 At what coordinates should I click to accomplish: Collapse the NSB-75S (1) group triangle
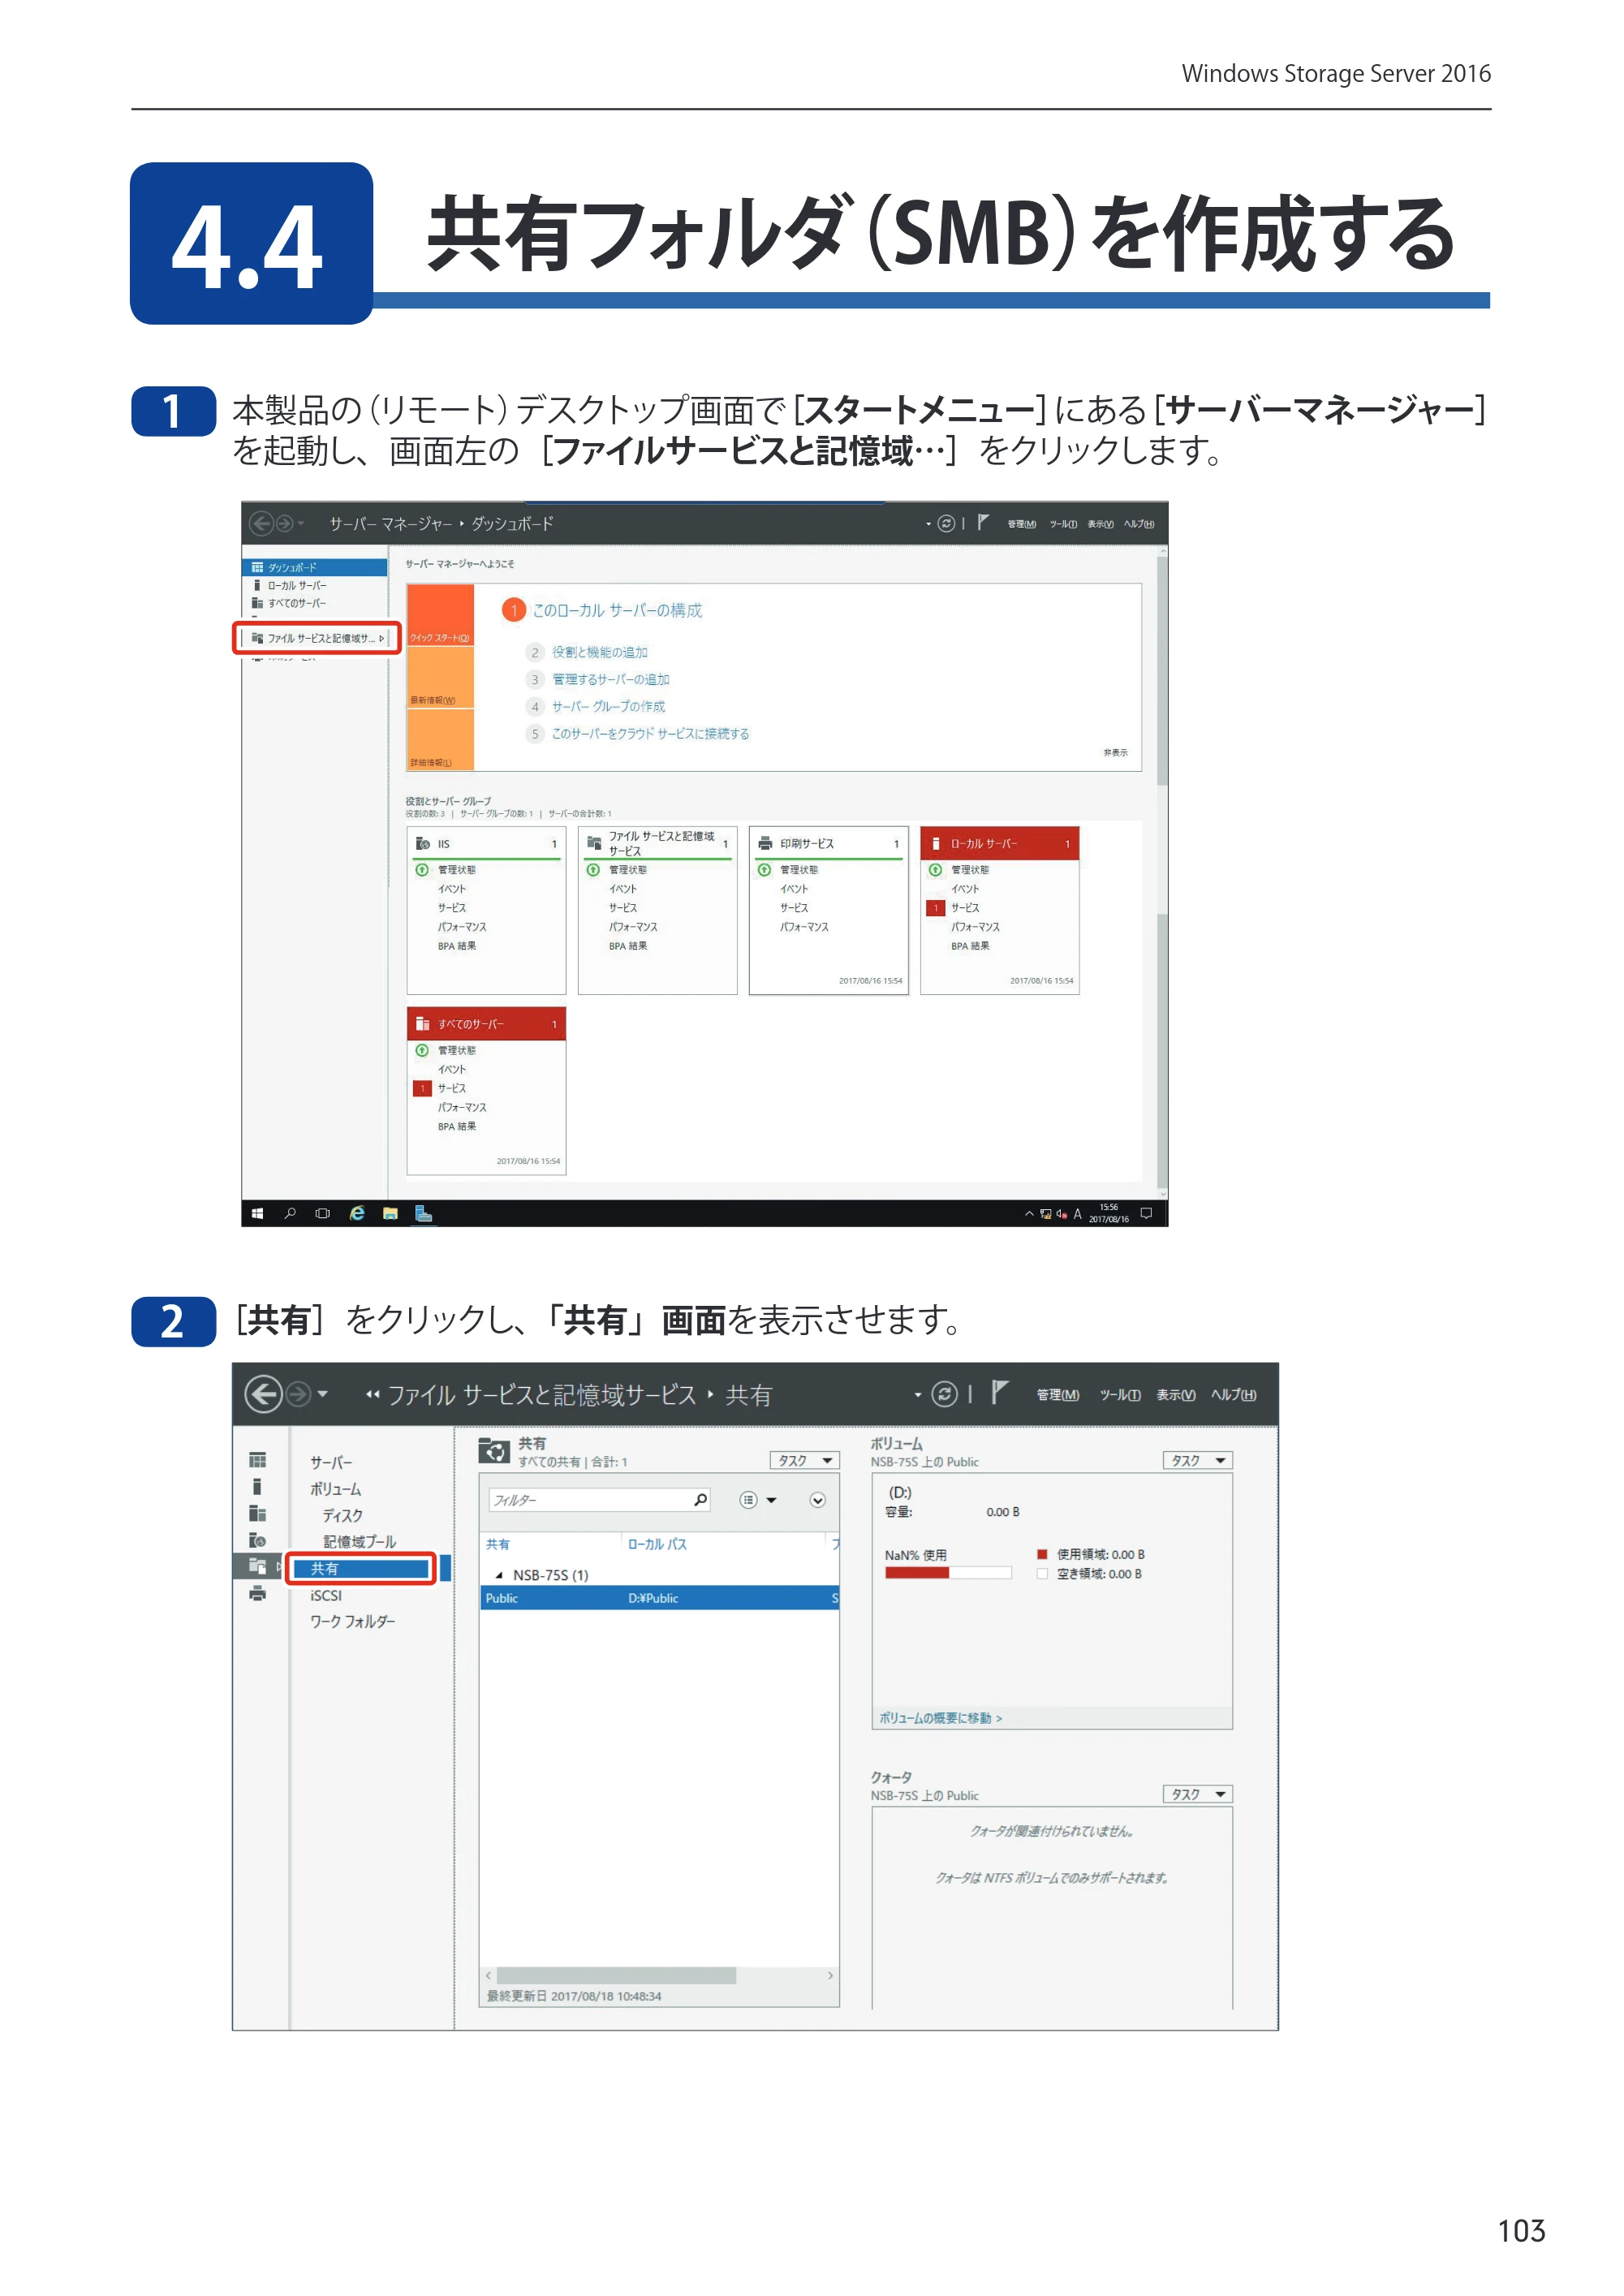499,1575
